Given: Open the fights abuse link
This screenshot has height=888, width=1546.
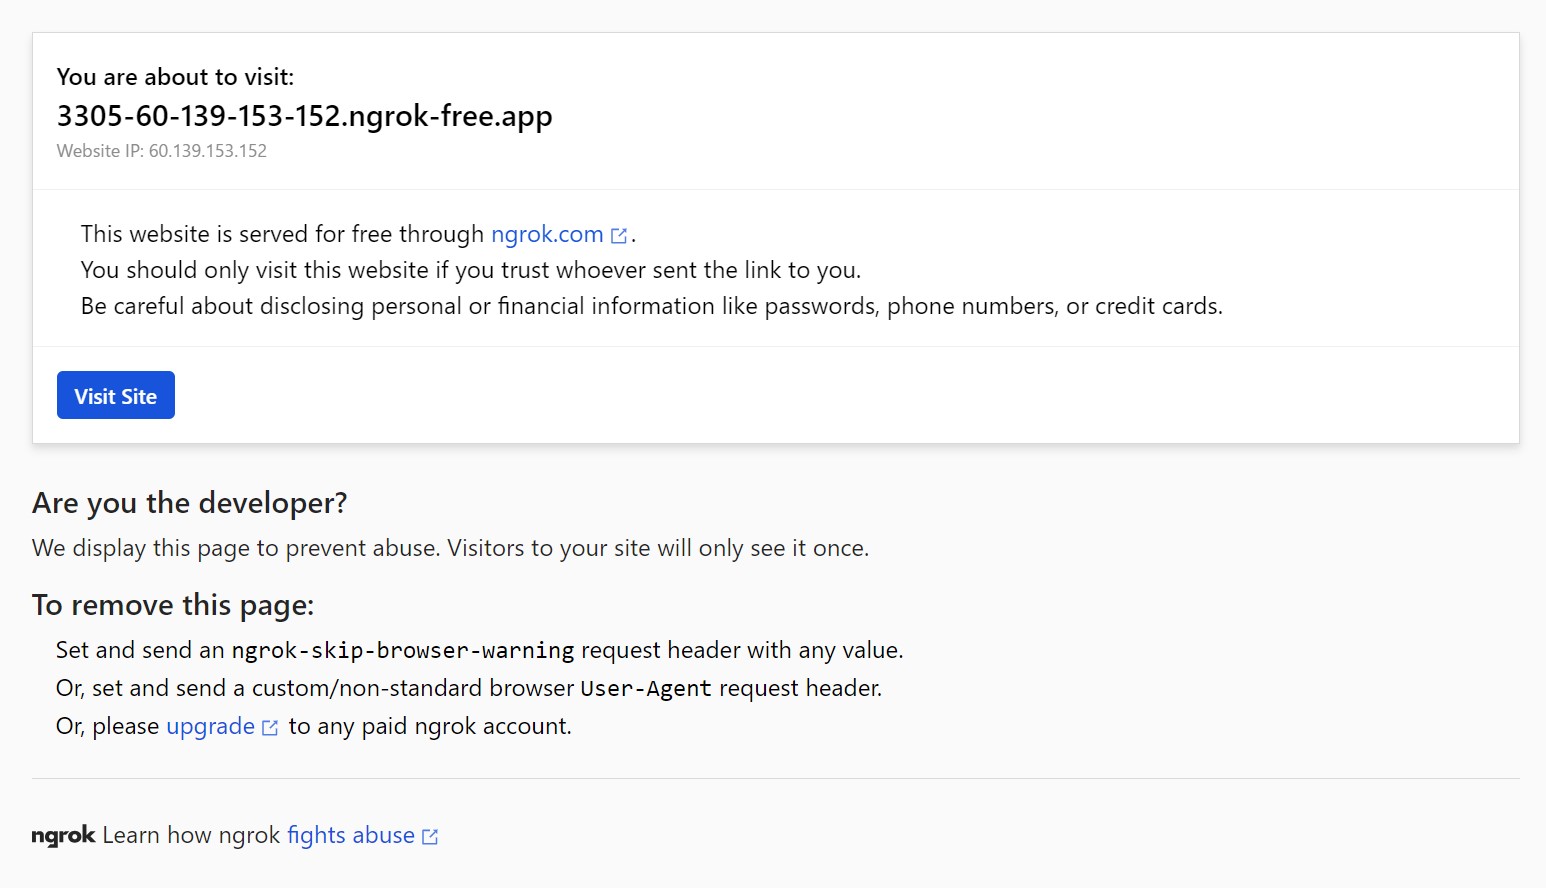Looking at the screenshot, I should point(351,835).
